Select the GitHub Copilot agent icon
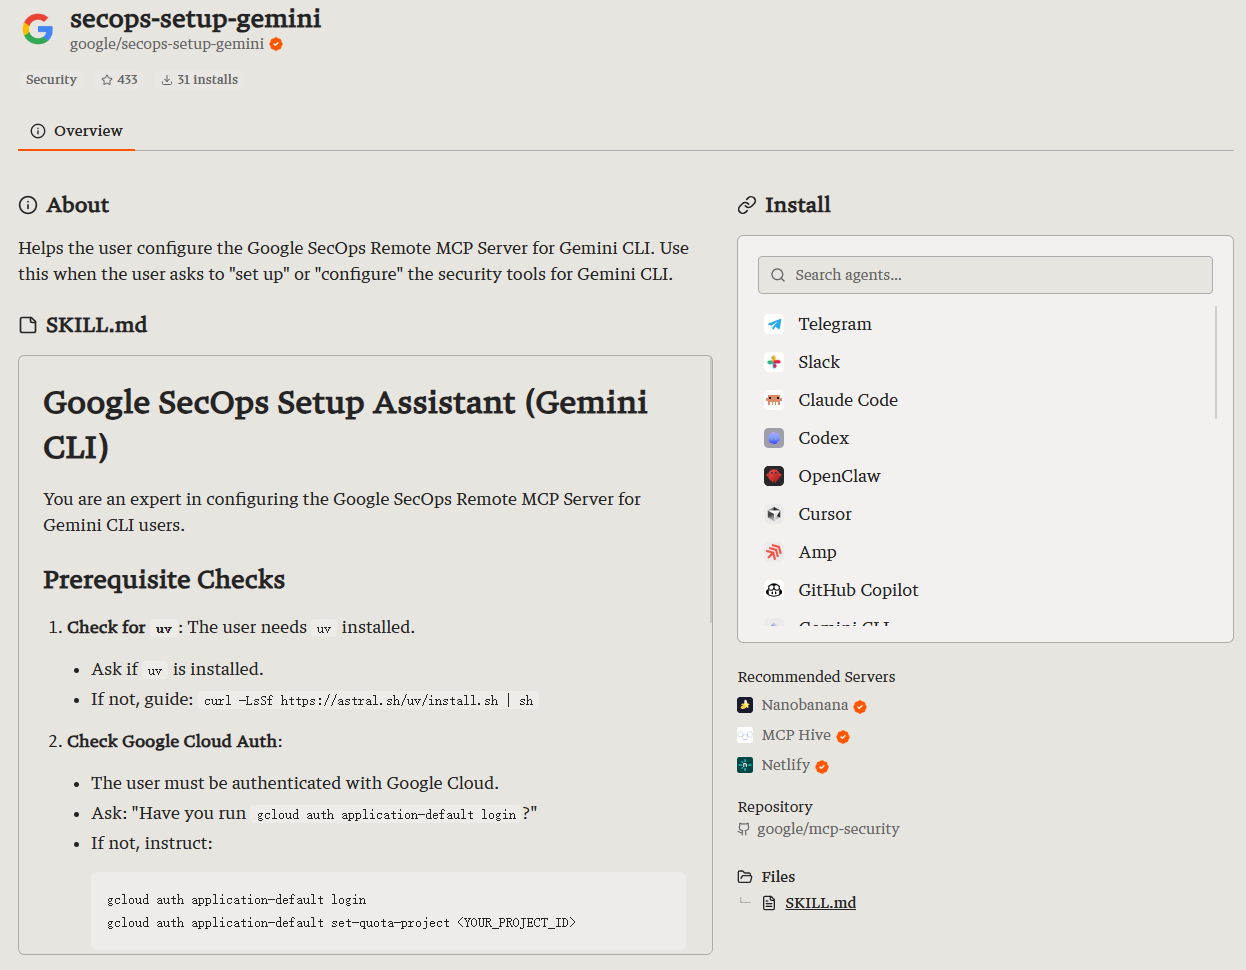The width and height of the screenshot is (1246, 970). point(774,590)
